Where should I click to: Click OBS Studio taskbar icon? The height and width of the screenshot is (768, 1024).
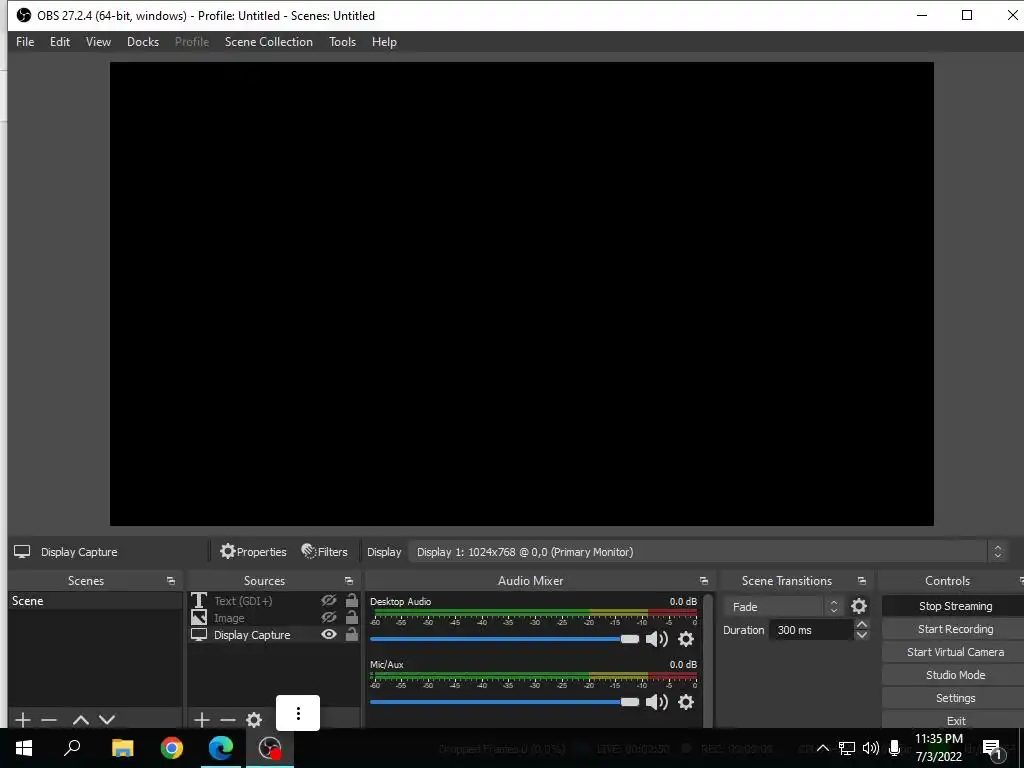click(270, 748)
